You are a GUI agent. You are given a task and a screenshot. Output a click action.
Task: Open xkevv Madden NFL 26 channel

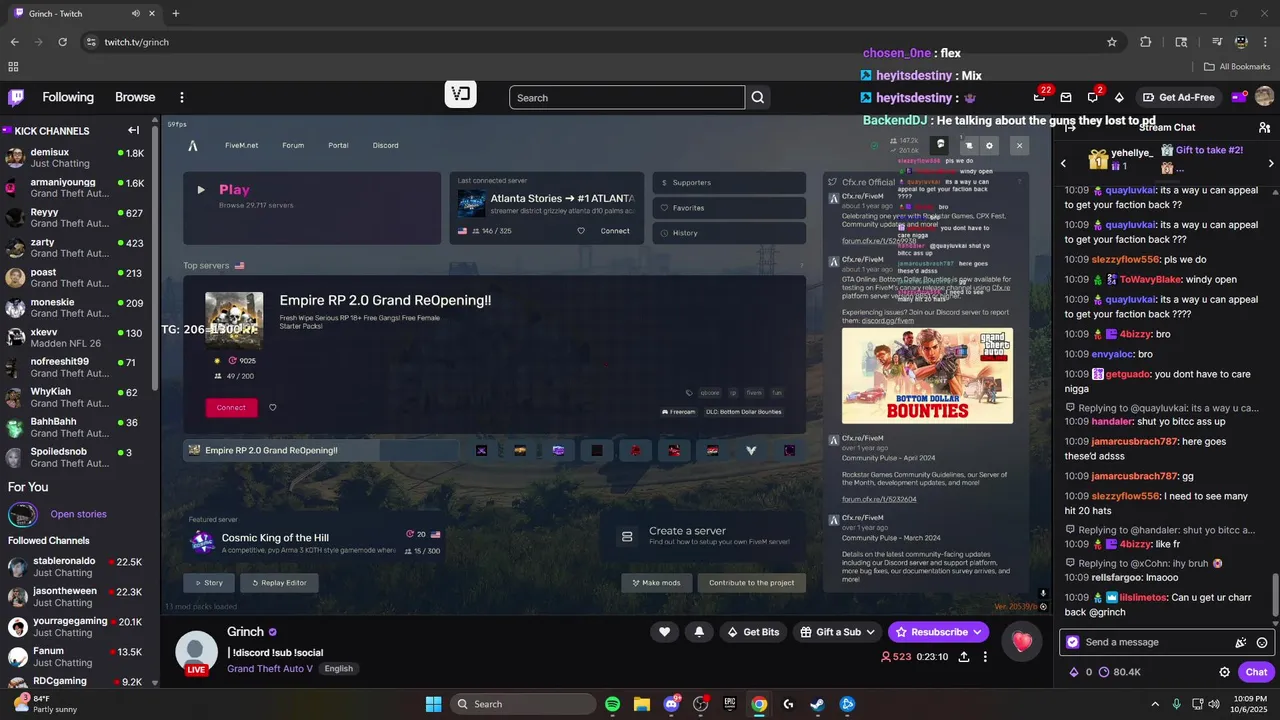tap(76, 338)
